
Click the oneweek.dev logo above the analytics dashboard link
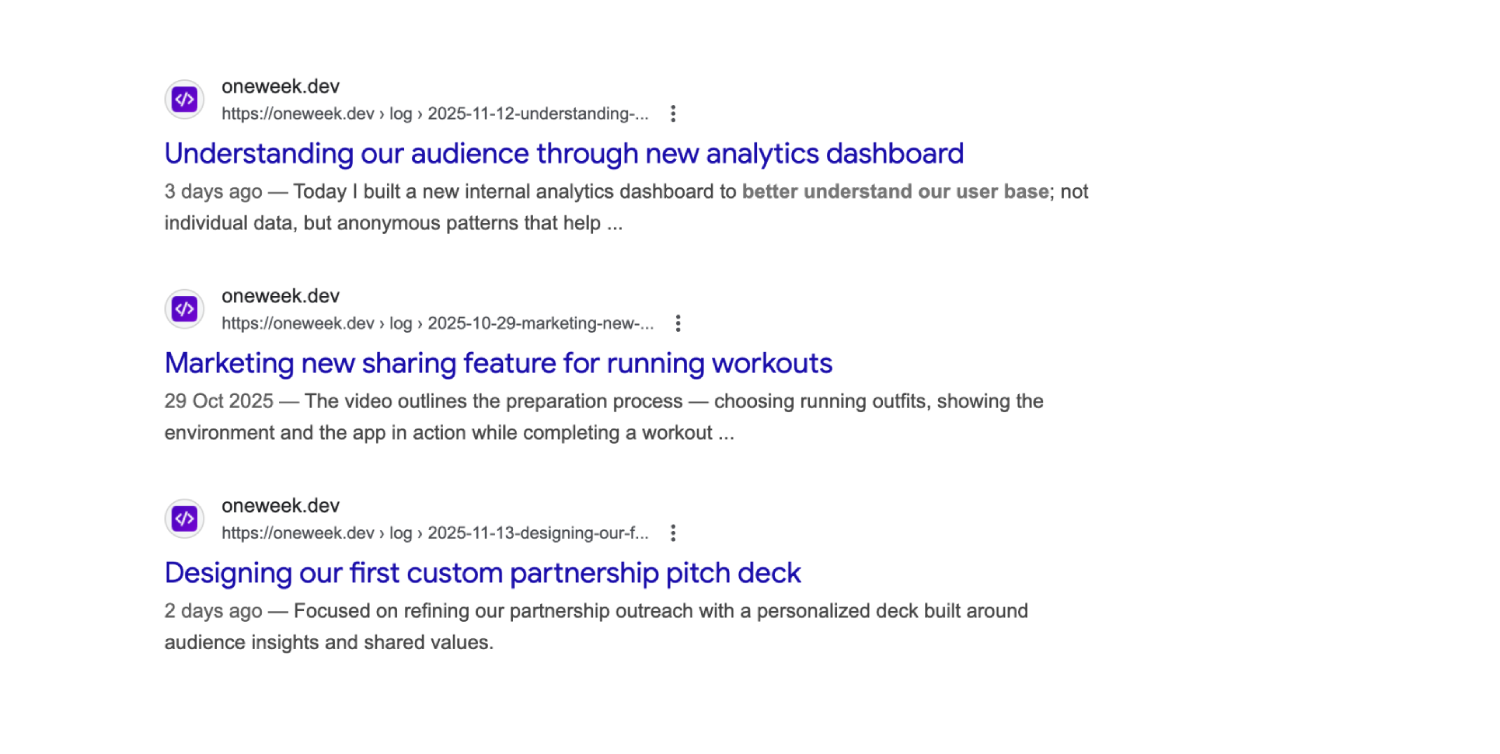click(184, 99)
